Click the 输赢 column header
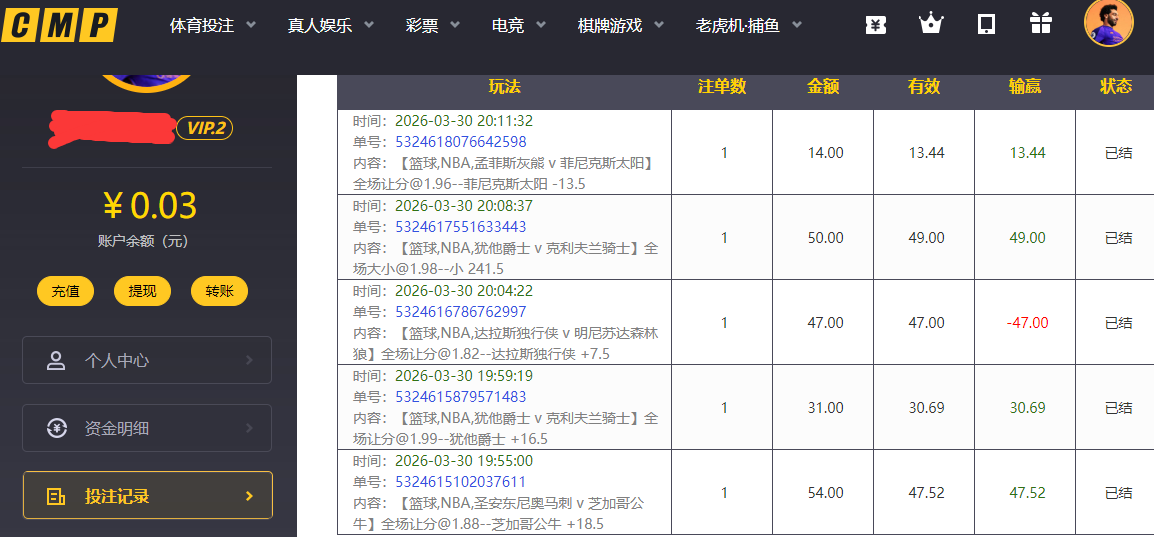The image size is (1154, 537). click(1024, 87)
